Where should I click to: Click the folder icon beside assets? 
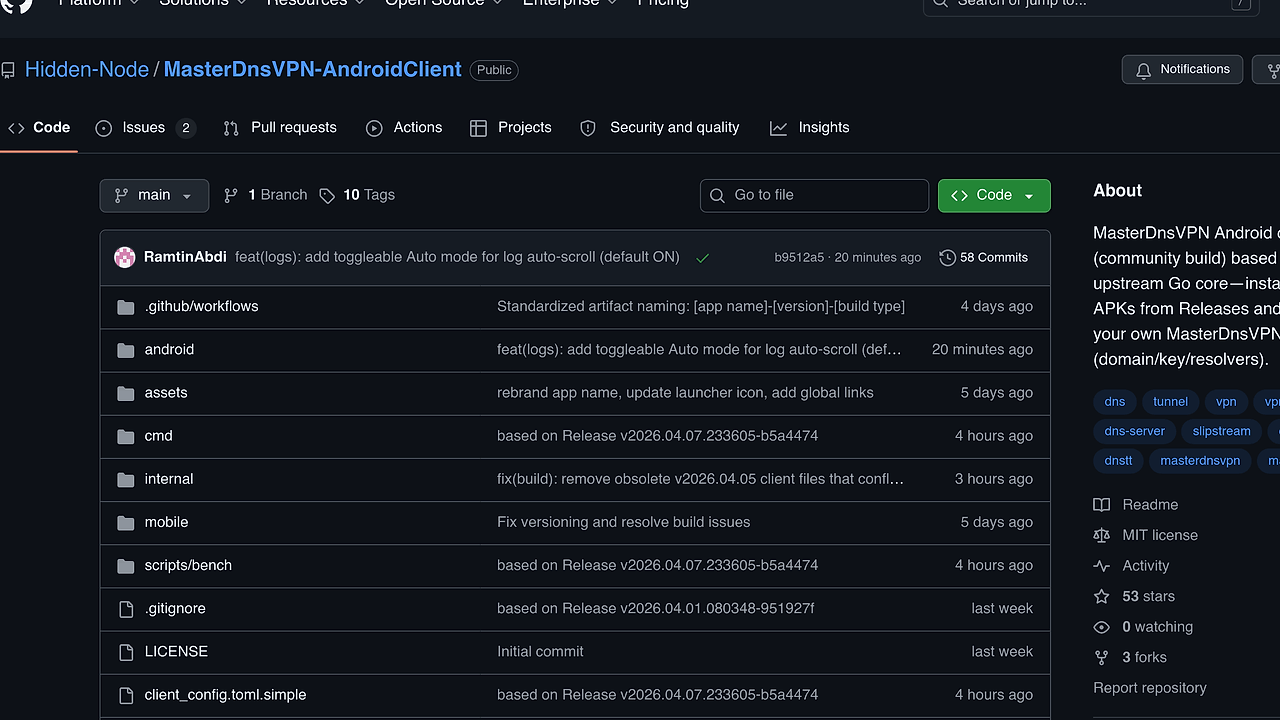(126, 393)
